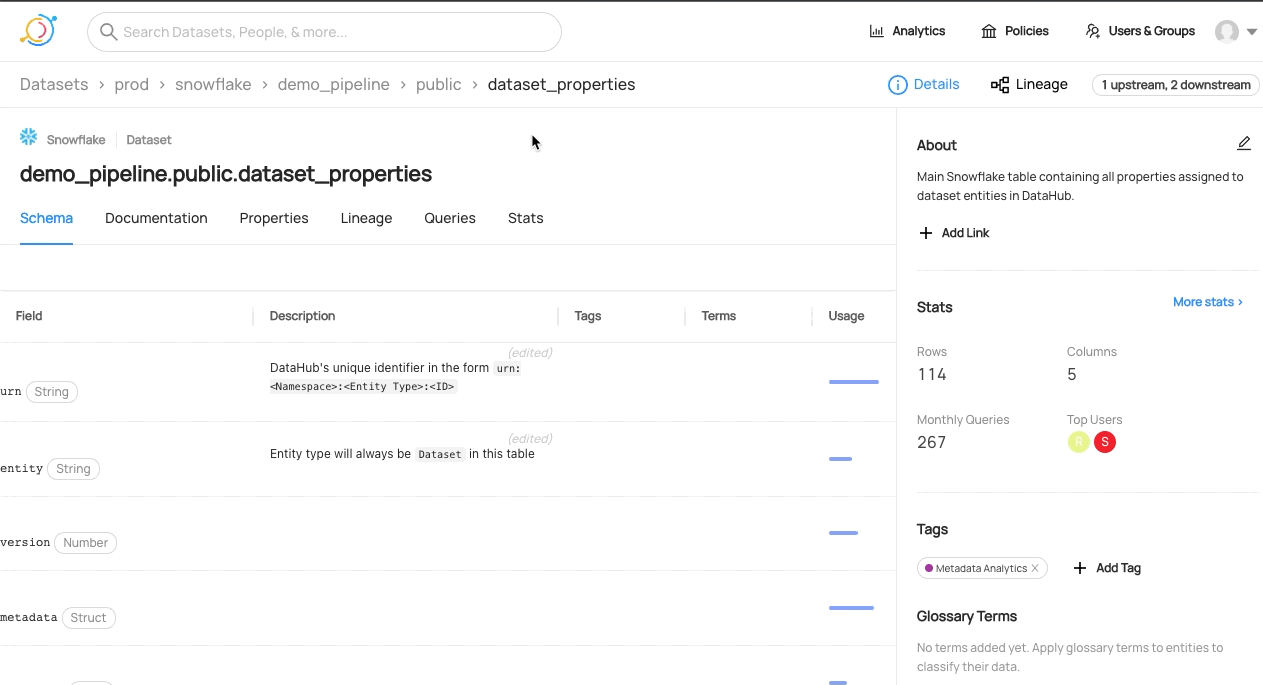Click the urn row usage bar
Screen dimensions: 1263x685
point(854,382)
